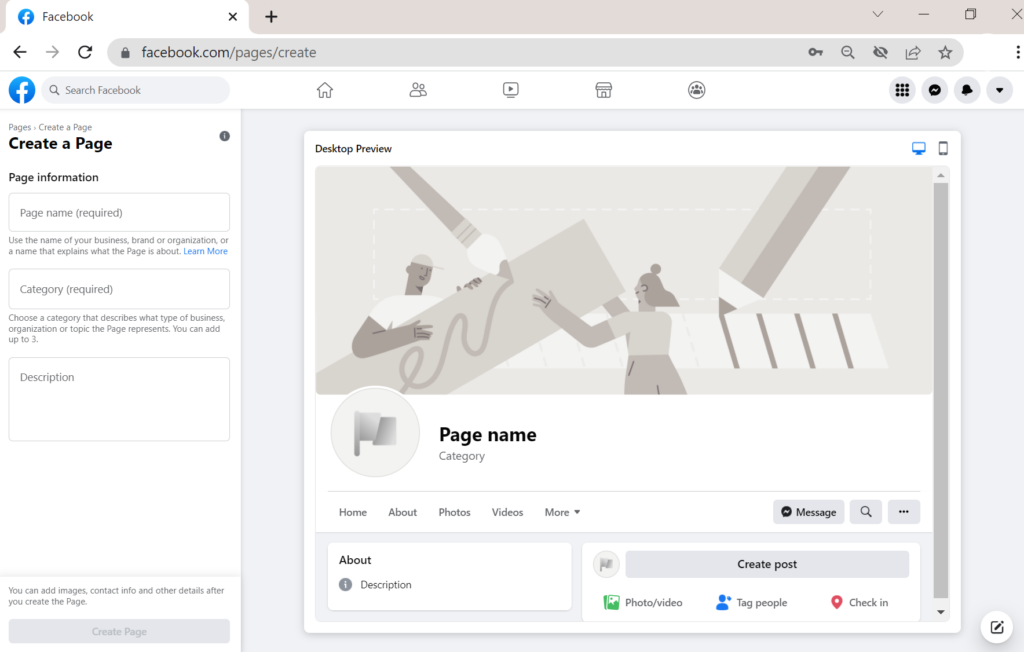1024x652 pixels.
Task: Open the Marketplace icon
Action: (603, 90)
